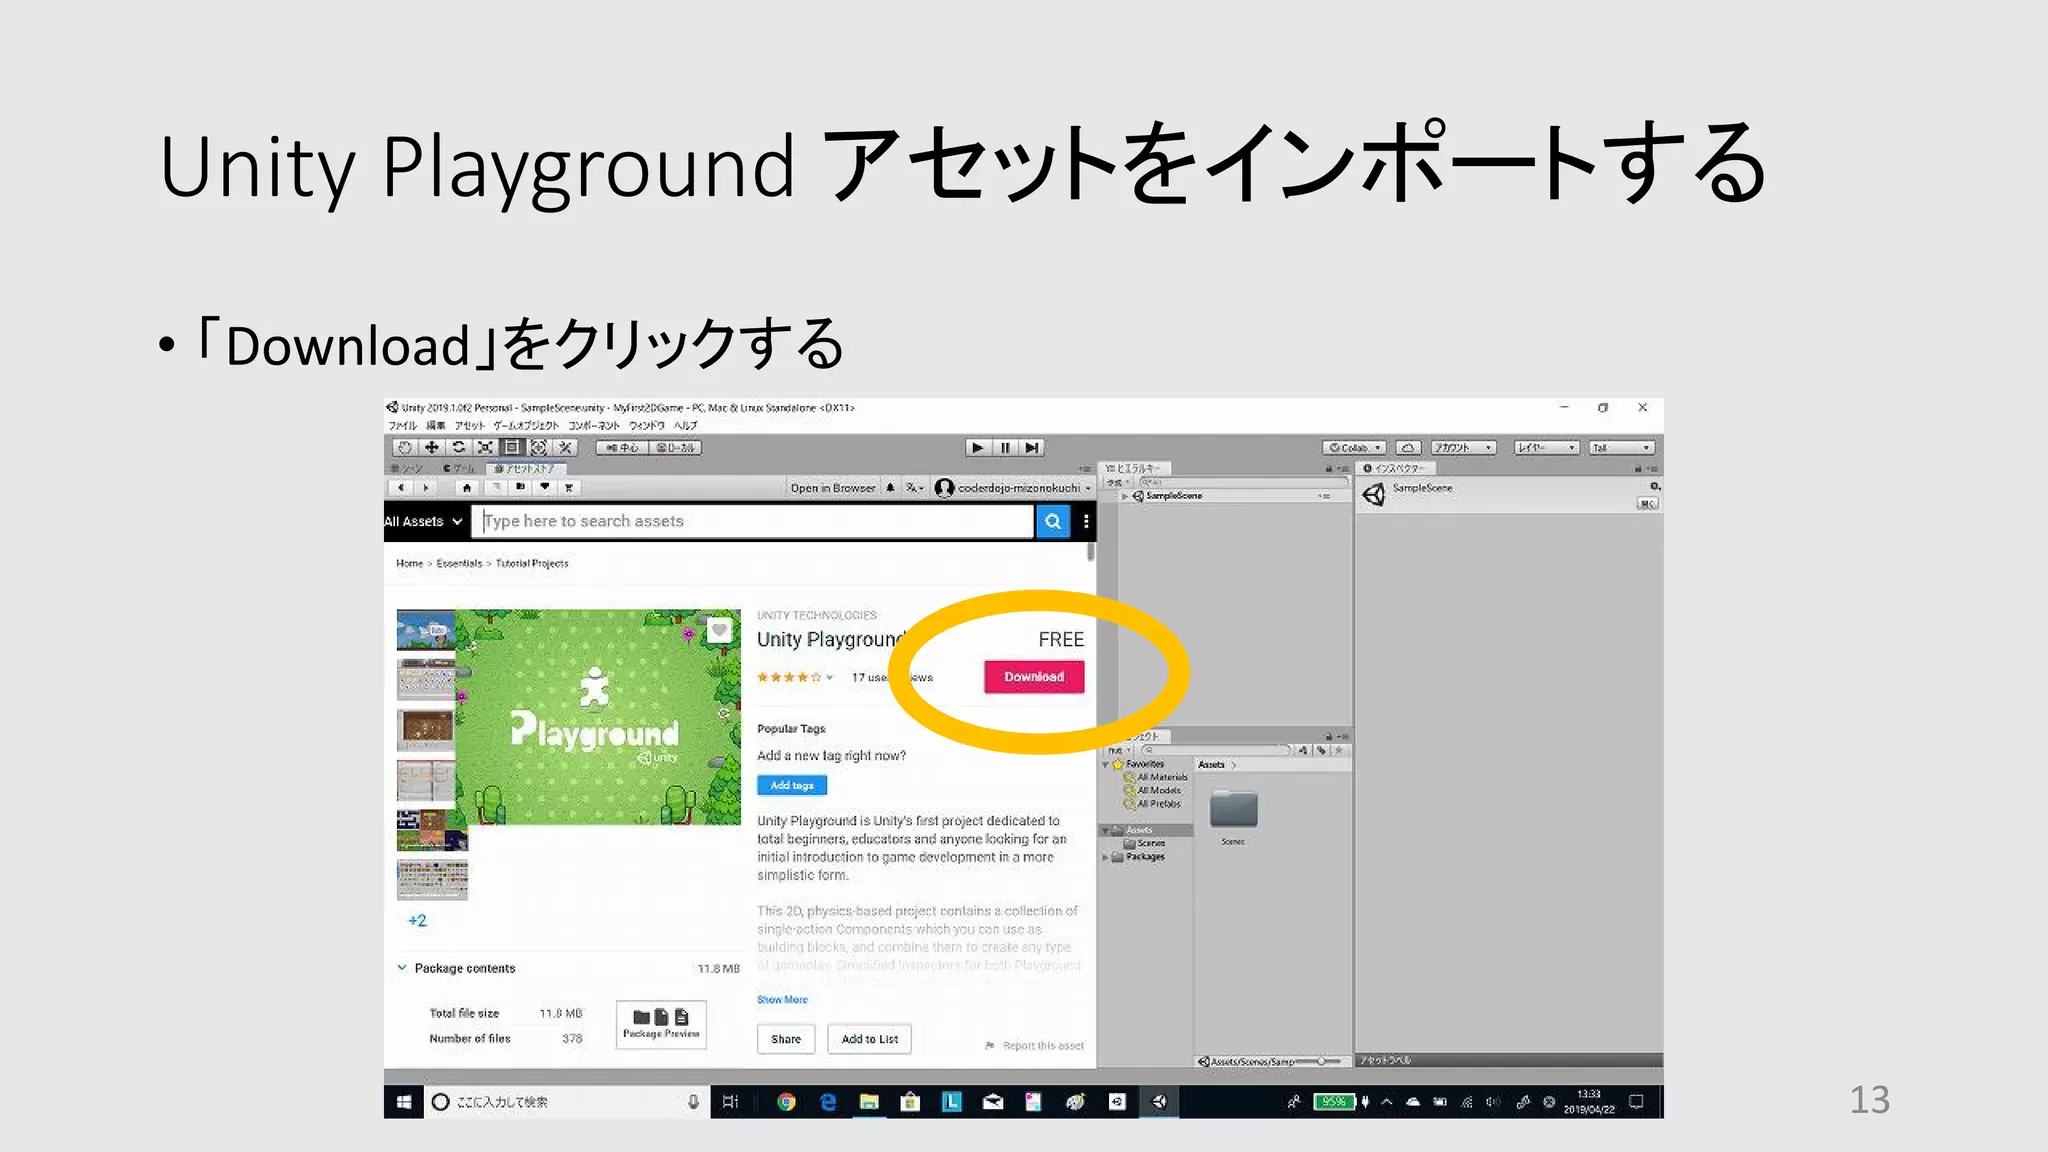Open the three-dot more options menu
This screenshot has height=1152, width=2048.
click(x=1086, y=521)
